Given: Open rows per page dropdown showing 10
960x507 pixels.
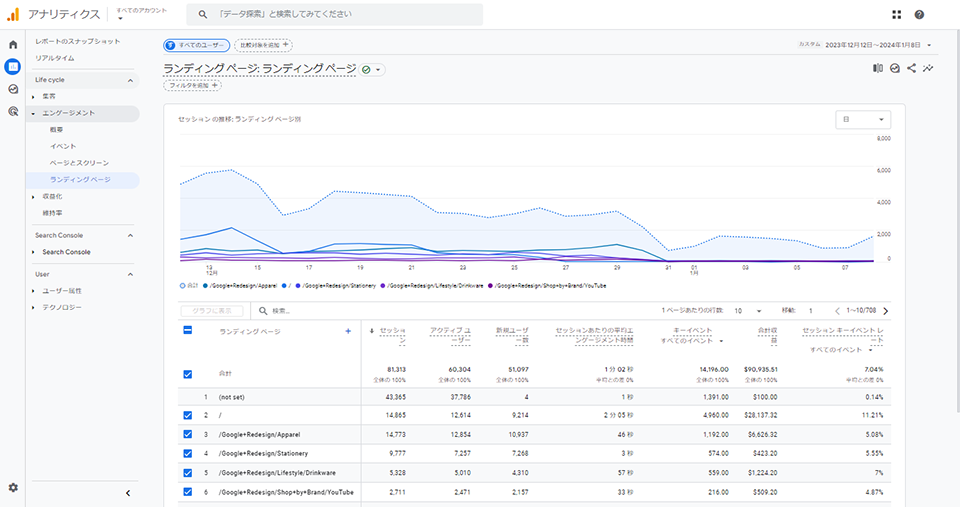Looking at the screenshot, I should pos(748,311).
